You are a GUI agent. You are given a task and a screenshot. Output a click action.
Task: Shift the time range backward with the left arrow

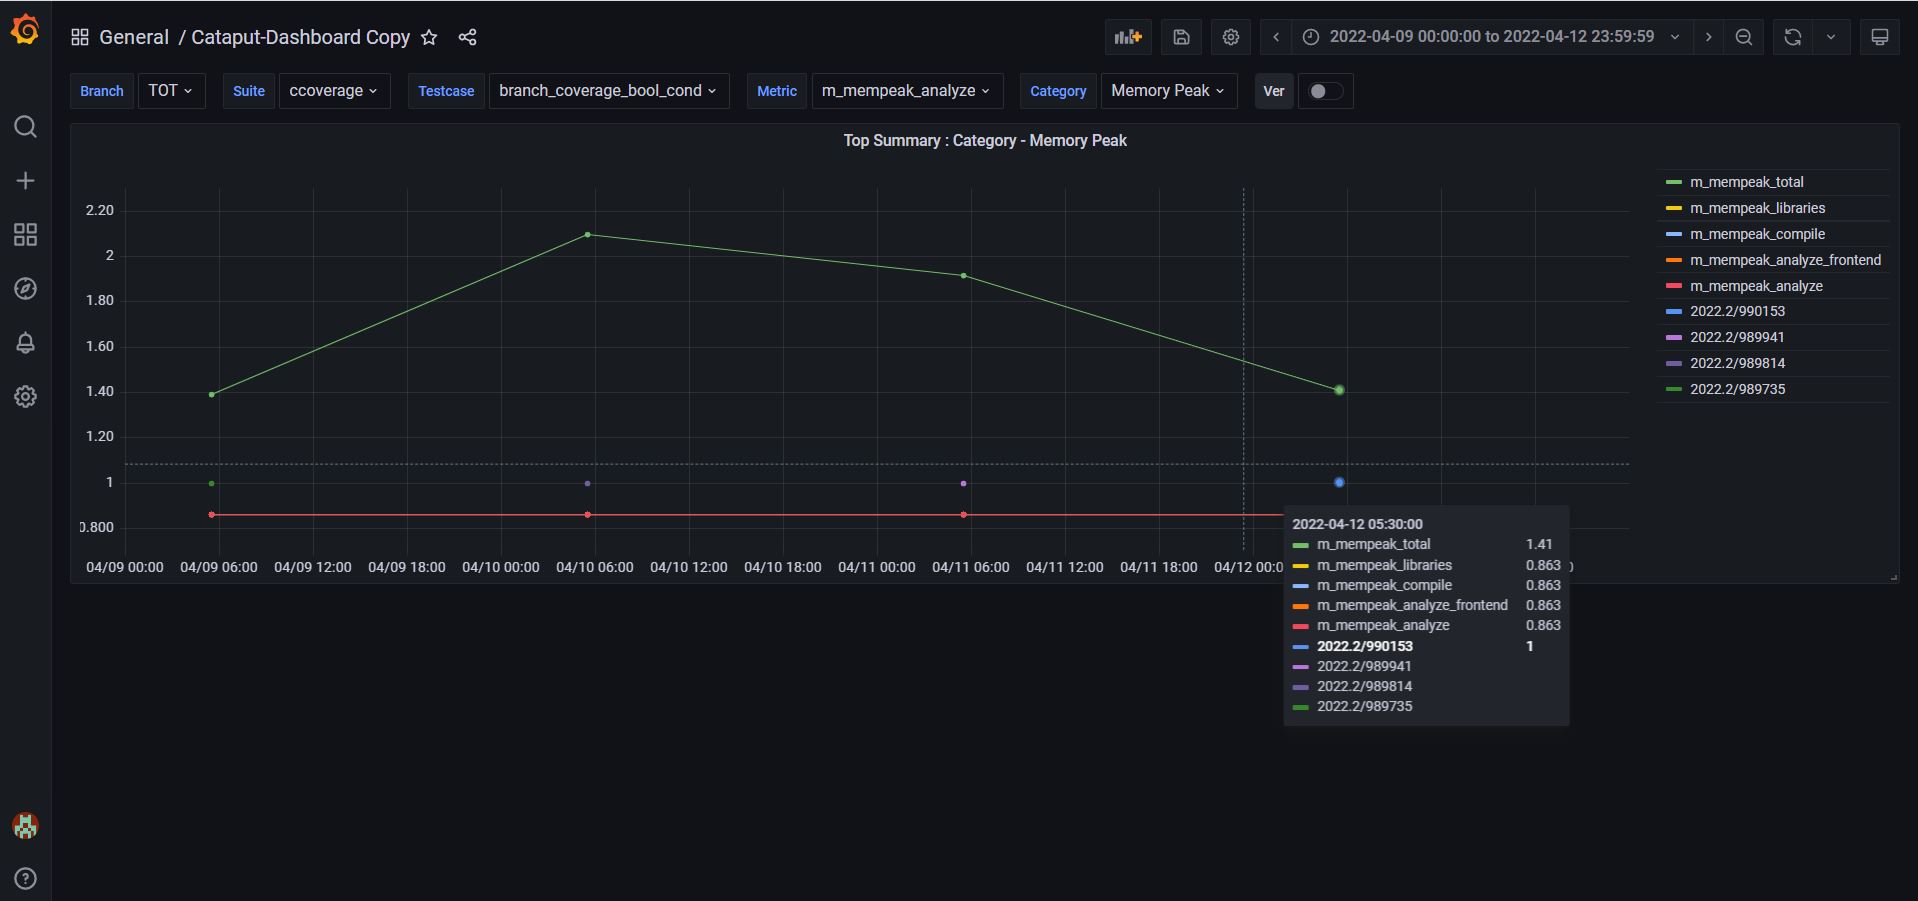[x=1275, y=36]
